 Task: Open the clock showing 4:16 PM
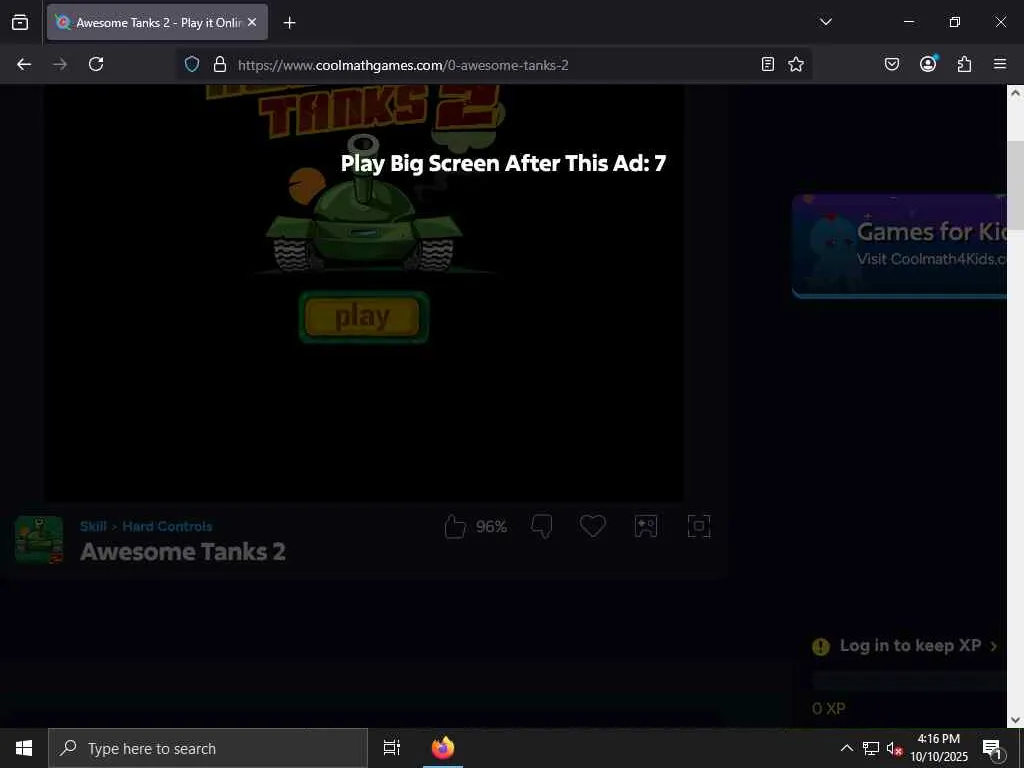[x=939, y=748]
